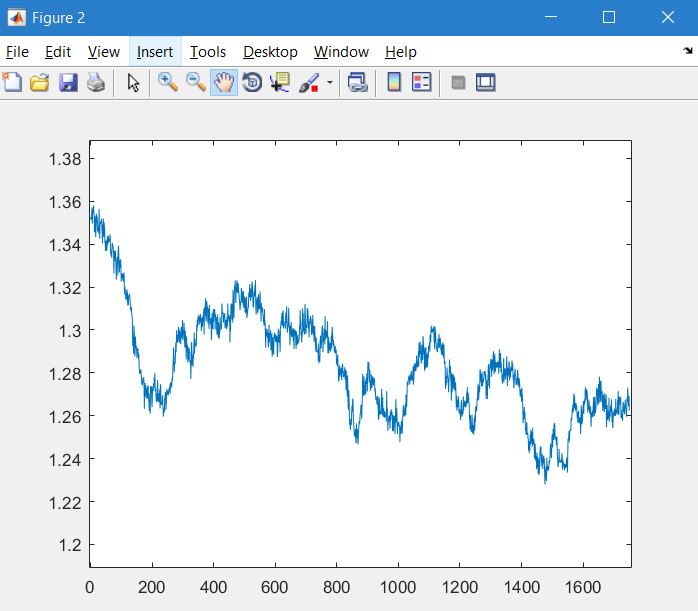Click the x-axis label 400
Viewport: 698px width, 611px height.
pos(213,587)
